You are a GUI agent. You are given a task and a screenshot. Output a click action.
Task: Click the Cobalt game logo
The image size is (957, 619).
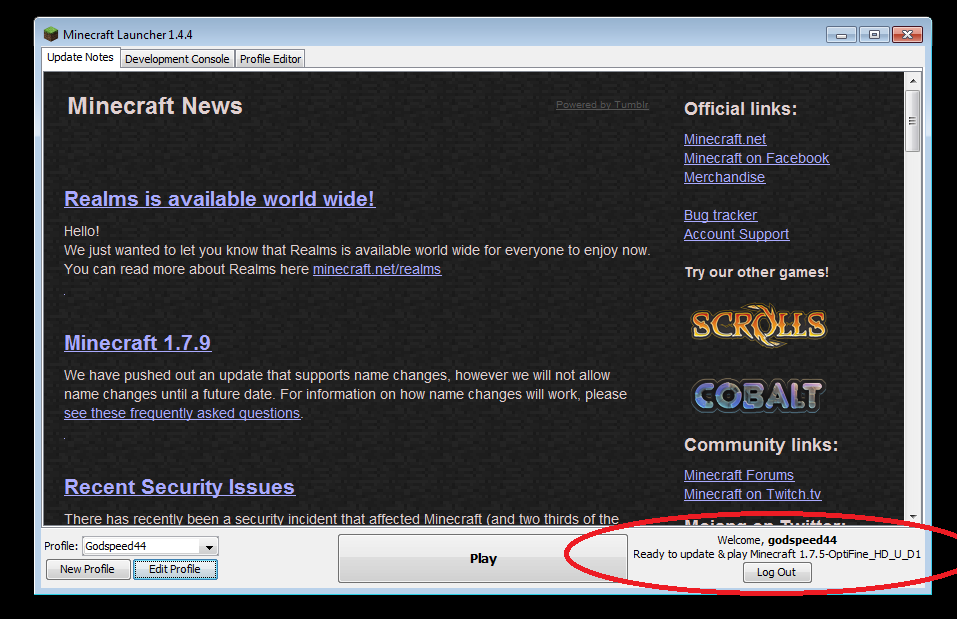point(759,396)
